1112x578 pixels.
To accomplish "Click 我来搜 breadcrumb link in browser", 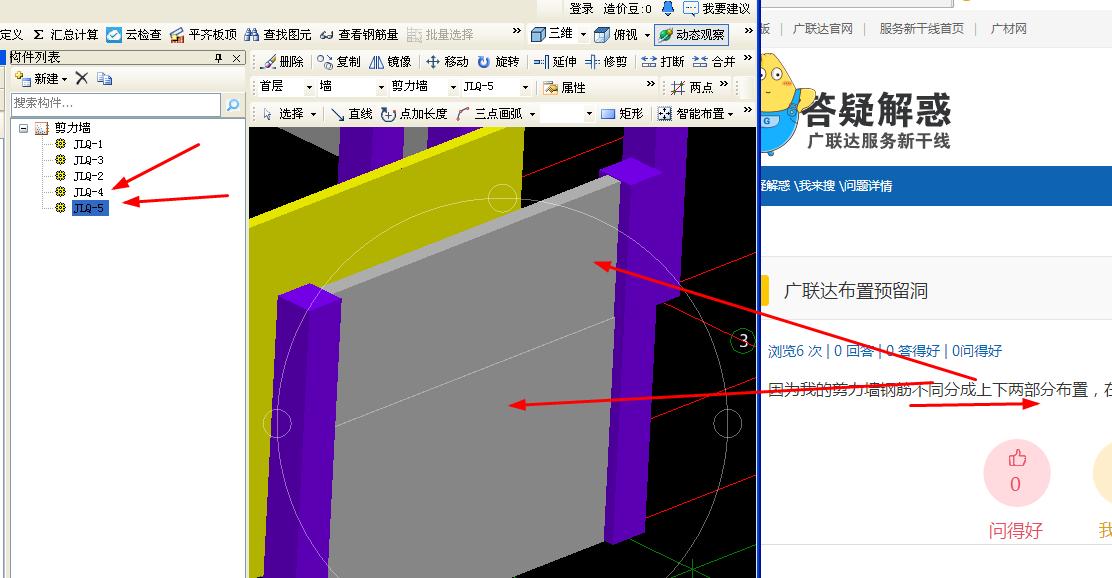I will 816,186.
